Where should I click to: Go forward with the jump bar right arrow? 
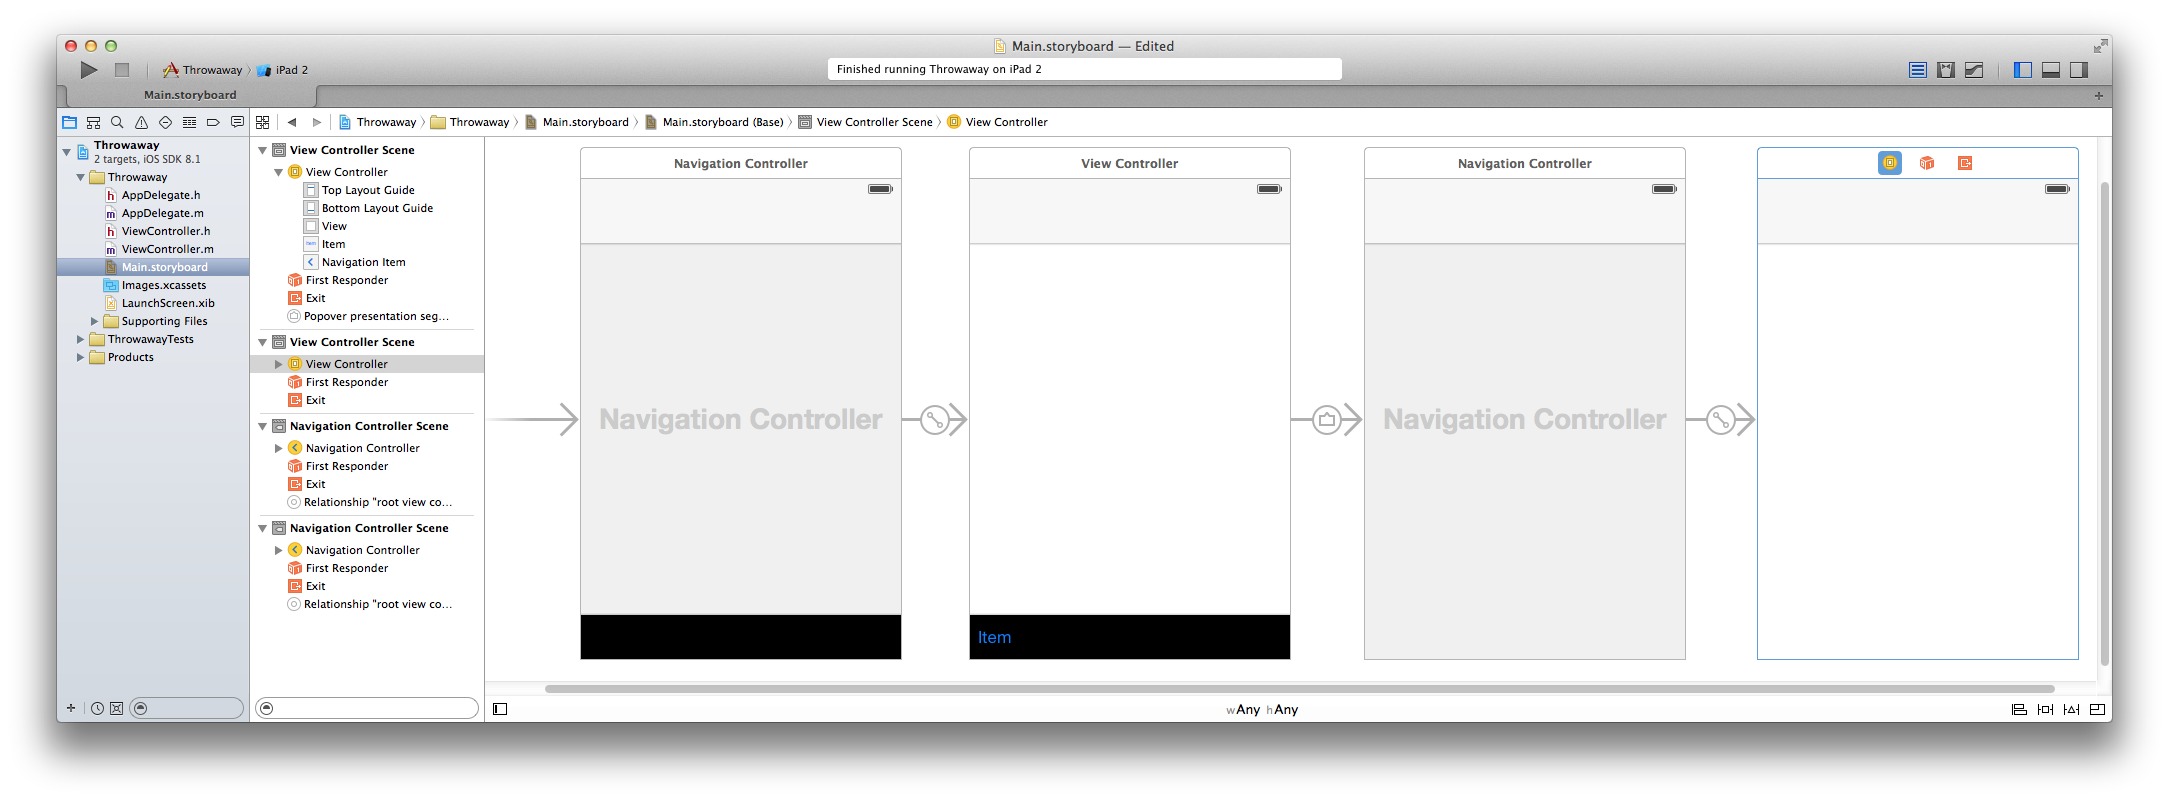317,122
